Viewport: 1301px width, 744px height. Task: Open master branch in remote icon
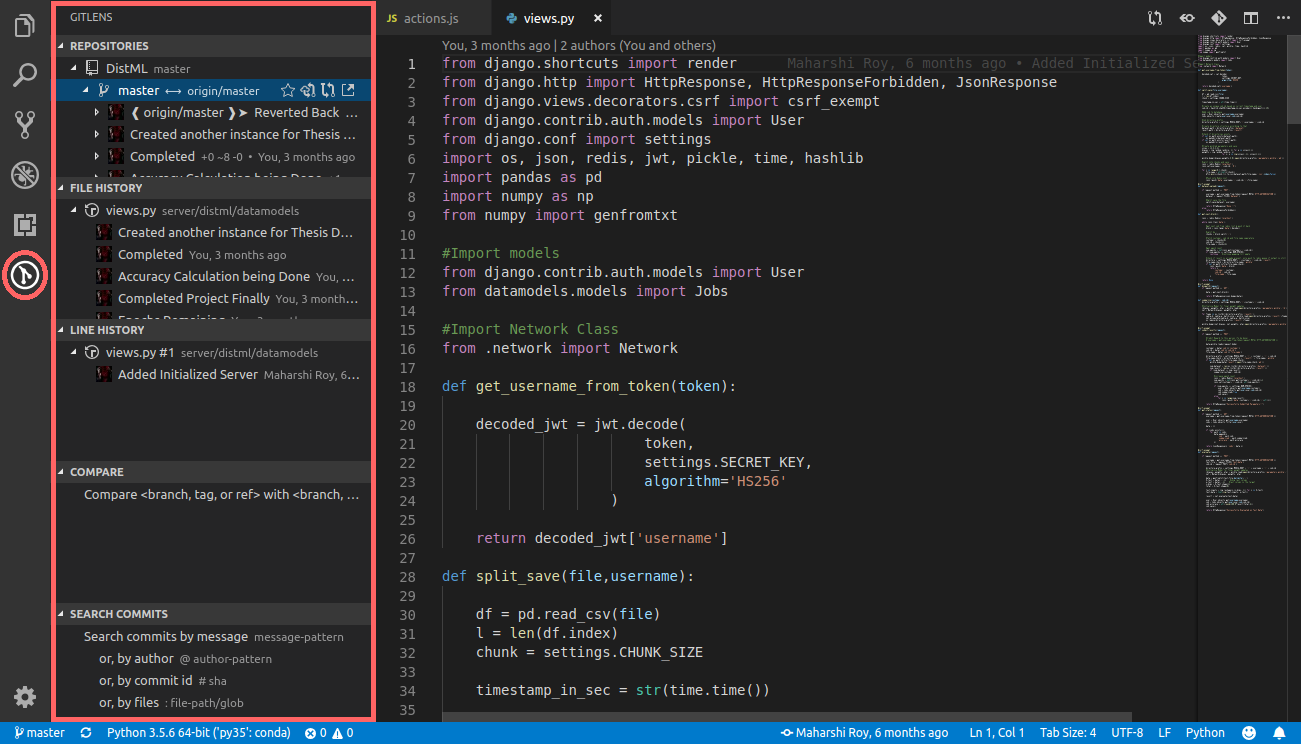tap(349, 90)
